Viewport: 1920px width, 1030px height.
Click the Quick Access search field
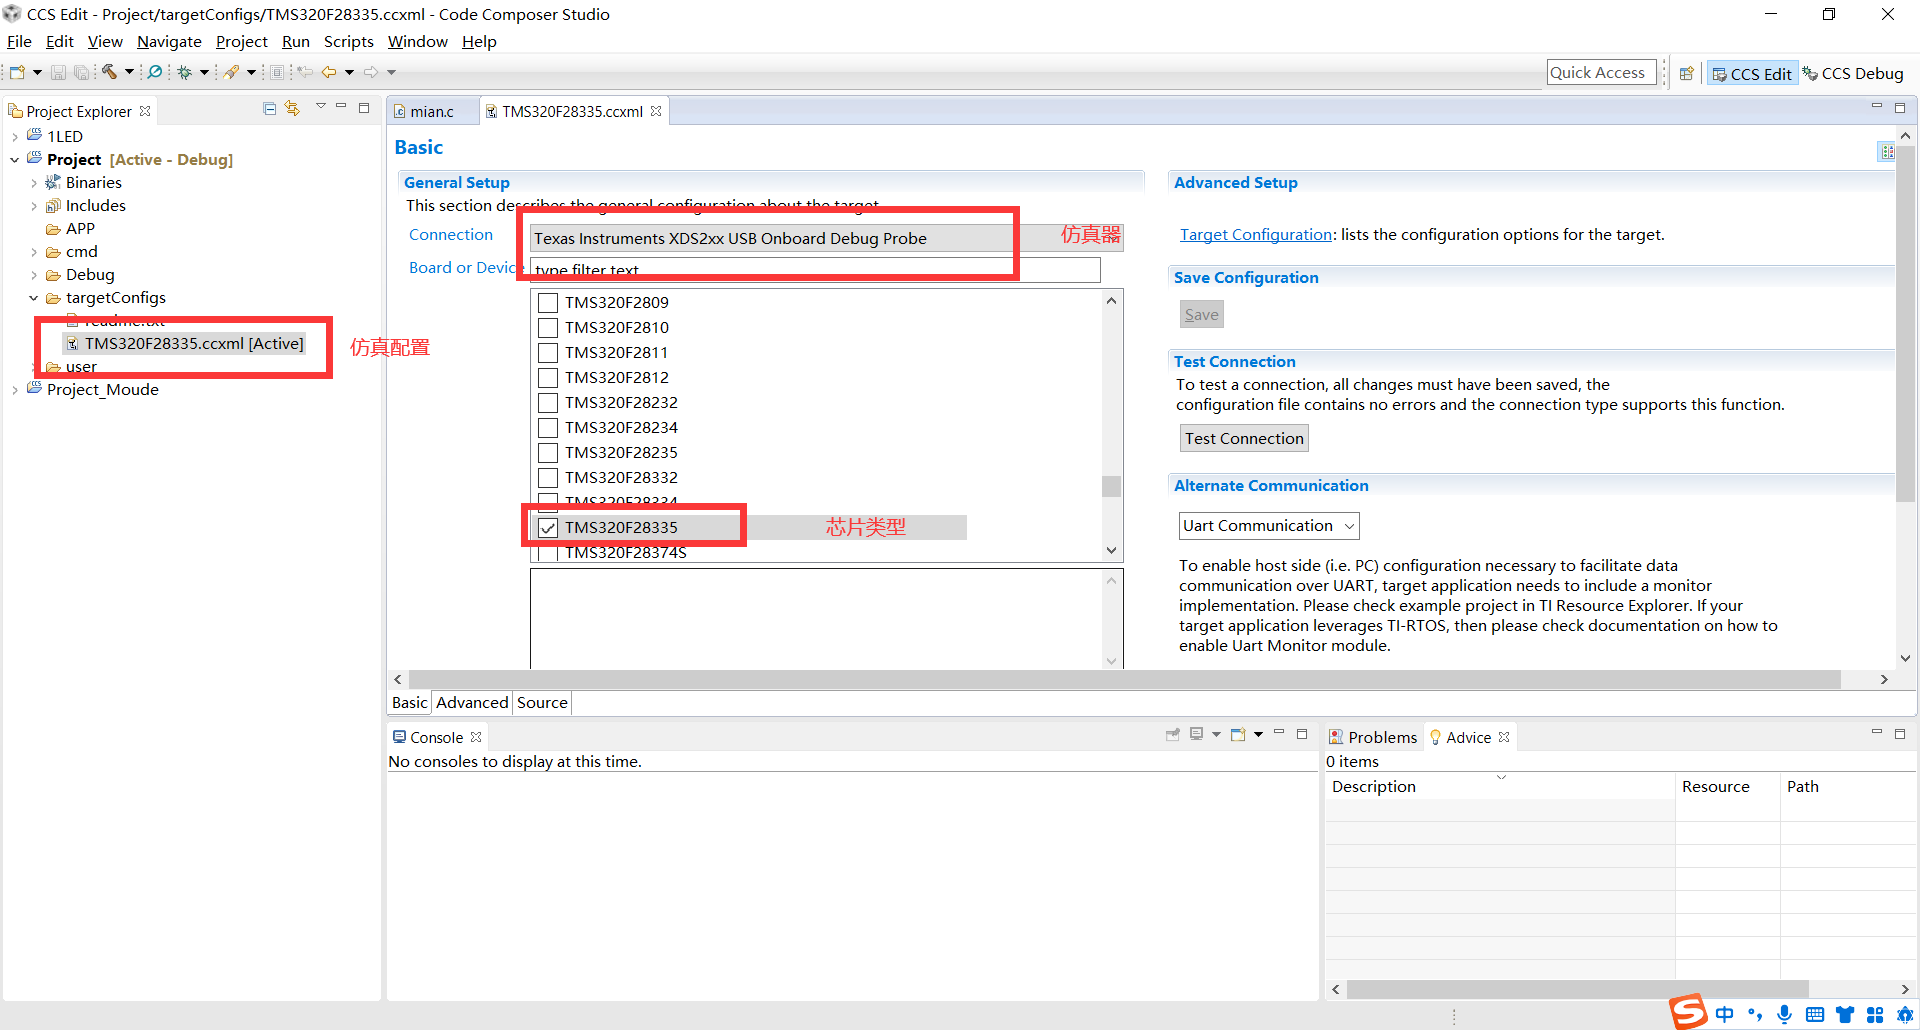pyautogui.click(x=1601, y=73)
